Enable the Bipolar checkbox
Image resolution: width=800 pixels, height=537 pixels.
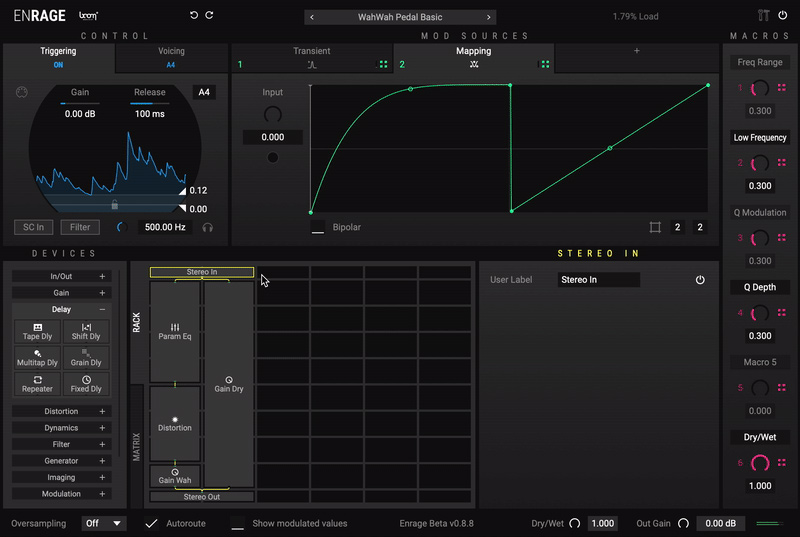318,227
